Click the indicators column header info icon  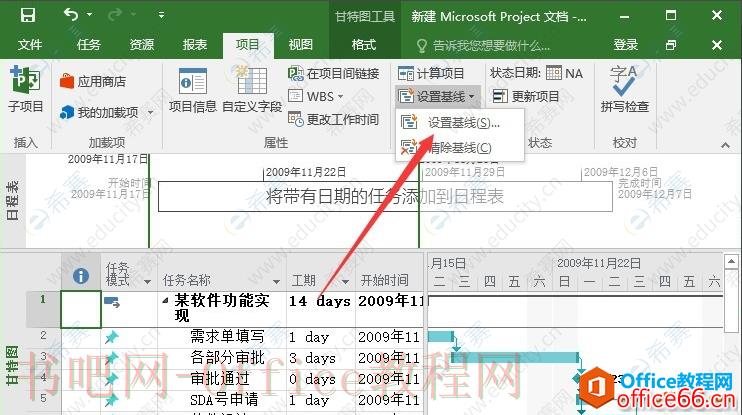point(81,275)
